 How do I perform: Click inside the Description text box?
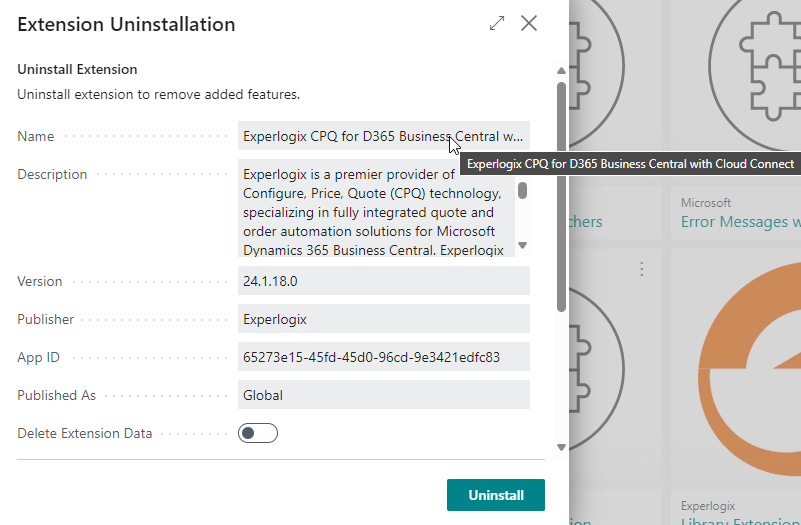click(x=376, y=208)
